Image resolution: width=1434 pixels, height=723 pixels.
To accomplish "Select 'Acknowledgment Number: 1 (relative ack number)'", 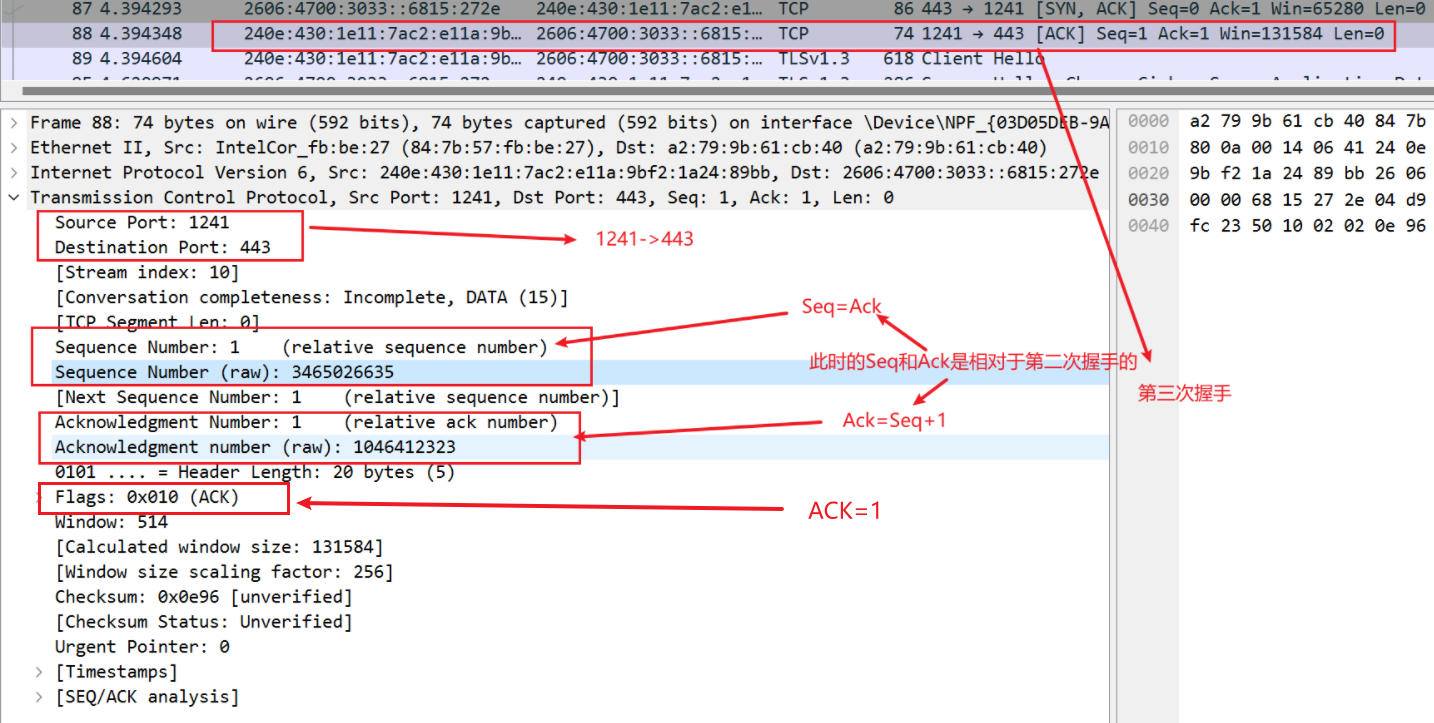I will coord(306,422).
